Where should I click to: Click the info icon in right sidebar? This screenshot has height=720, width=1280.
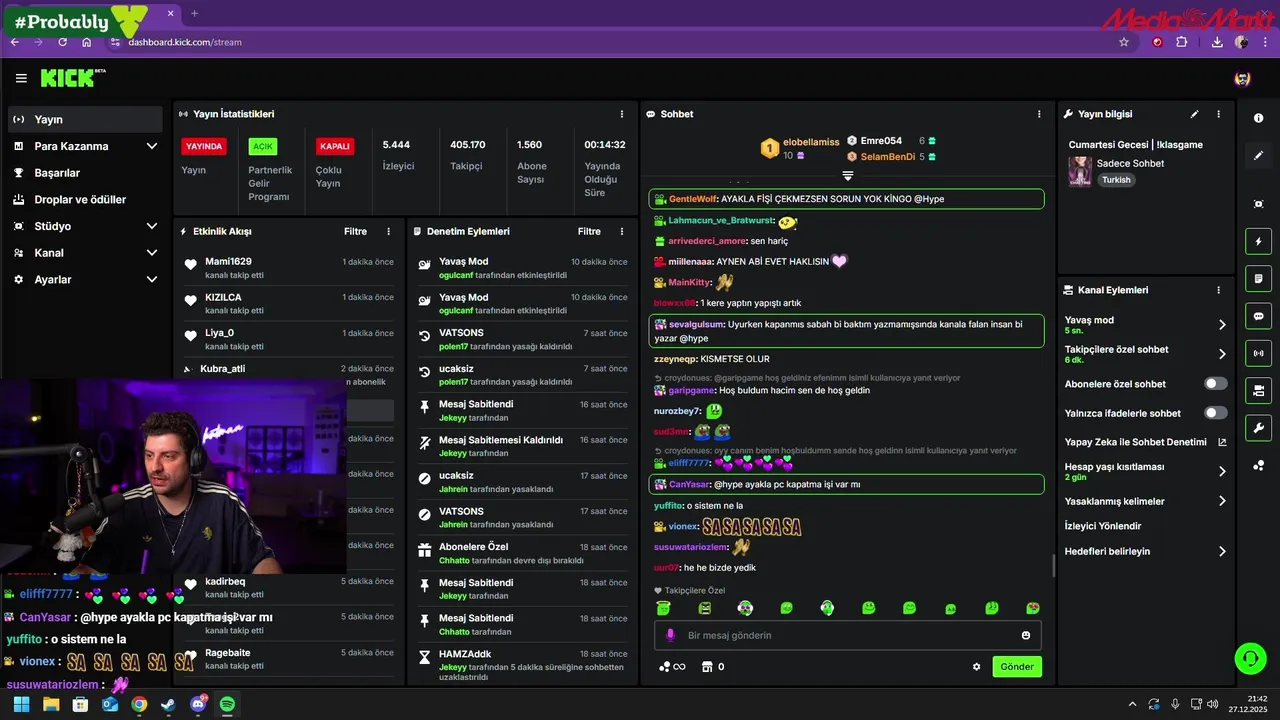1258,118
